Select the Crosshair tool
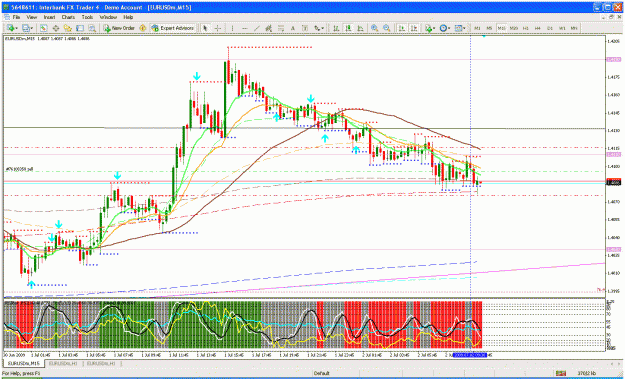Screen dimensions: 625x379 218,28
